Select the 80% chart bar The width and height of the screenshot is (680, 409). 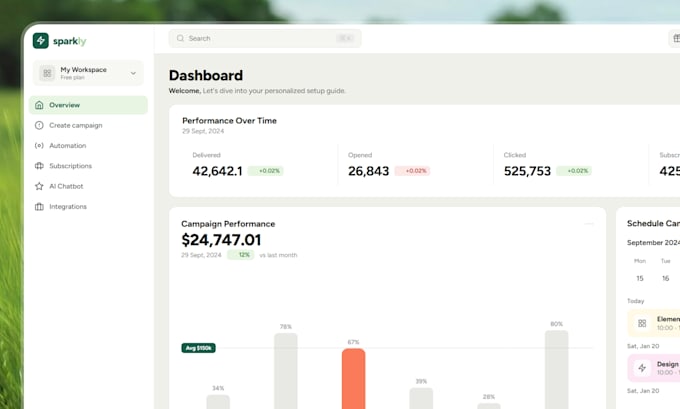coord(556,370)
